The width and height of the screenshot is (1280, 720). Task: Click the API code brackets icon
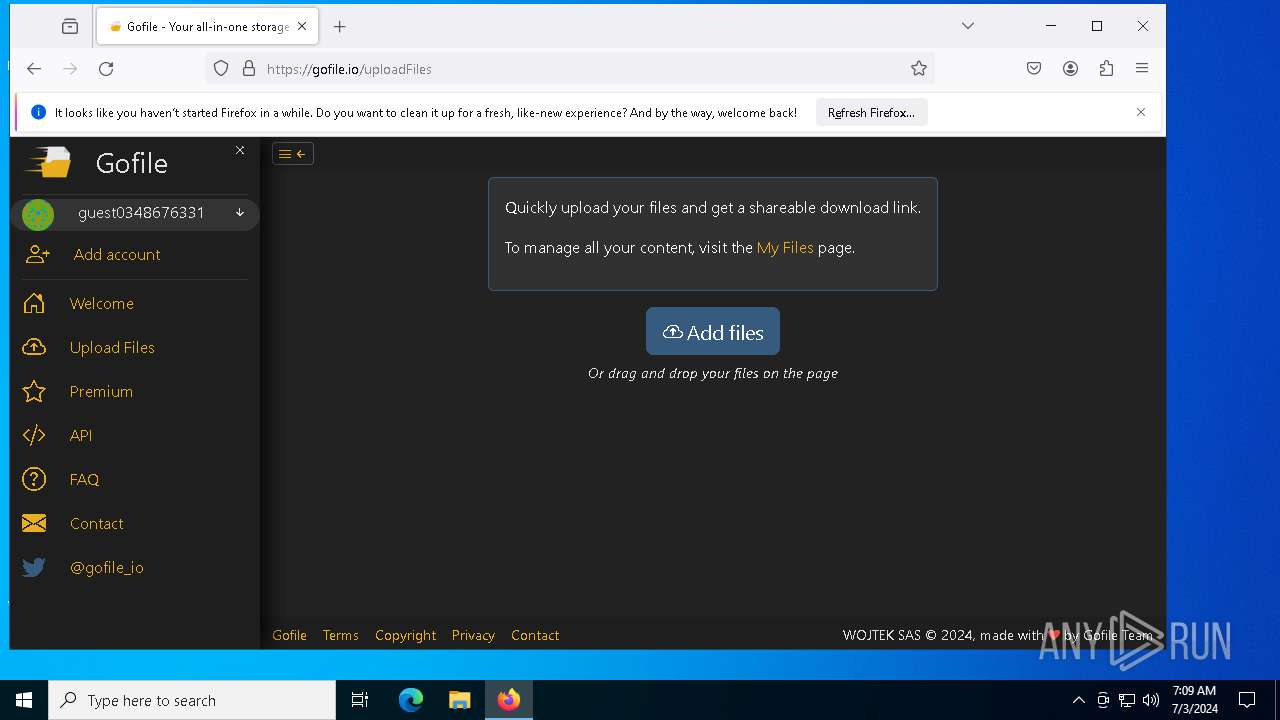(34, 435)
